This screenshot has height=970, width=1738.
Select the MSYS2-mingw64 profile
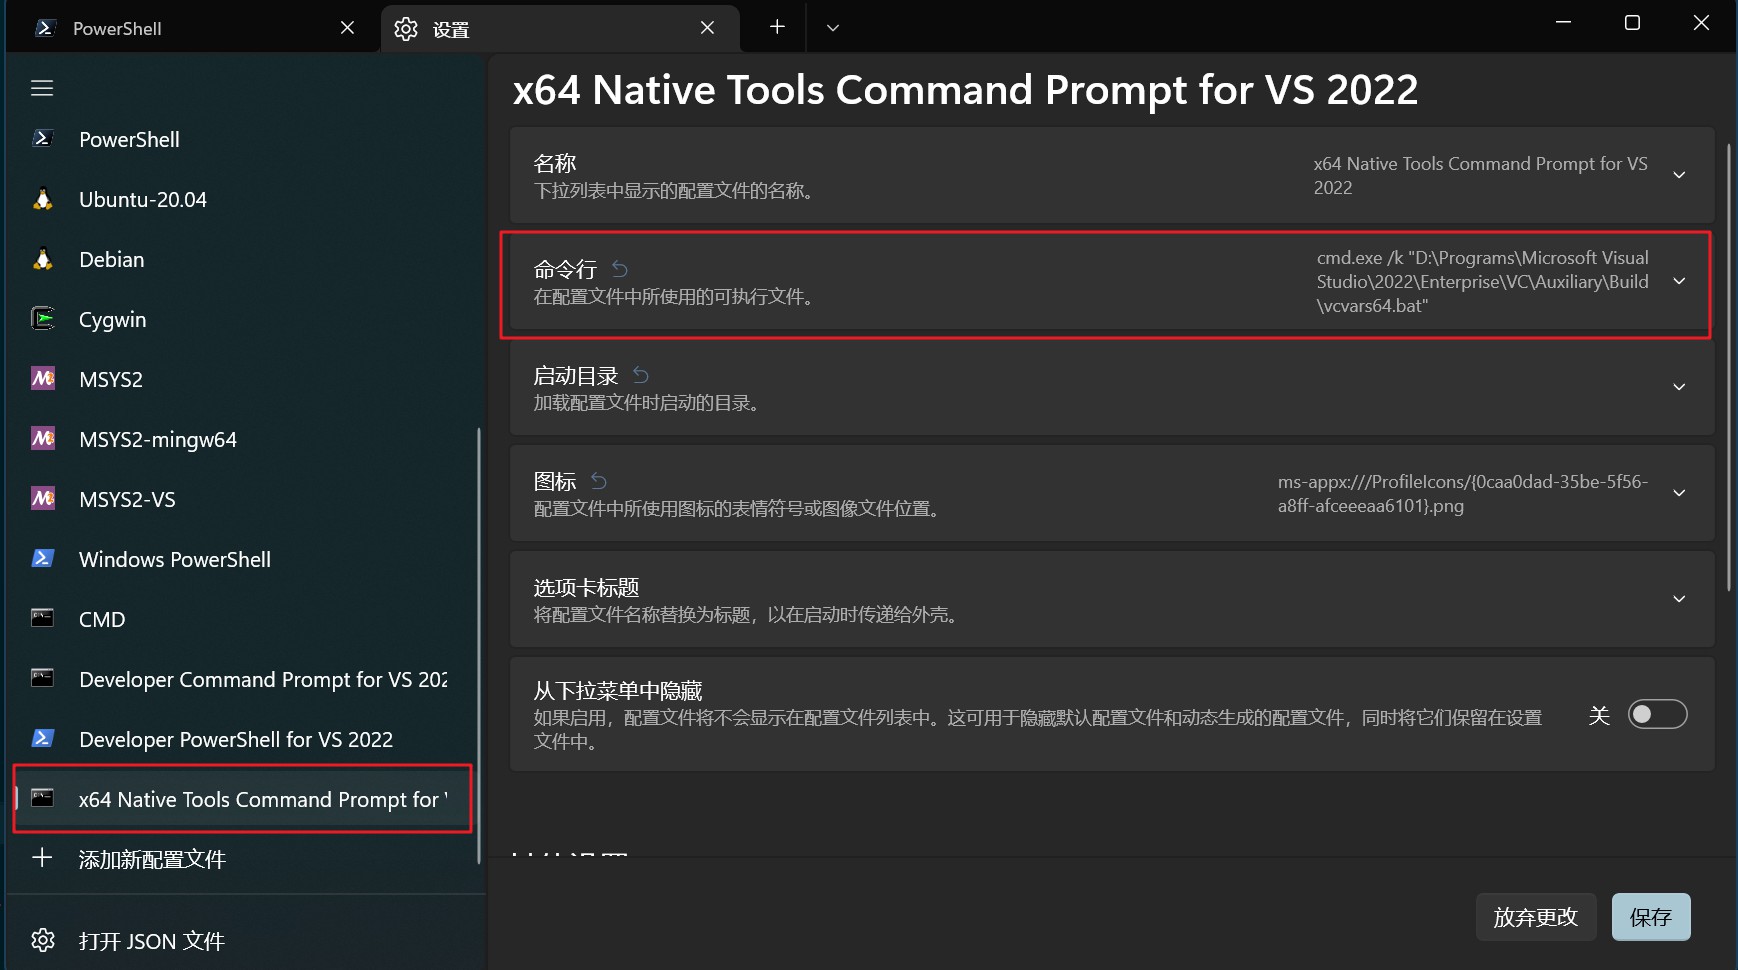[x=242, y=439]
